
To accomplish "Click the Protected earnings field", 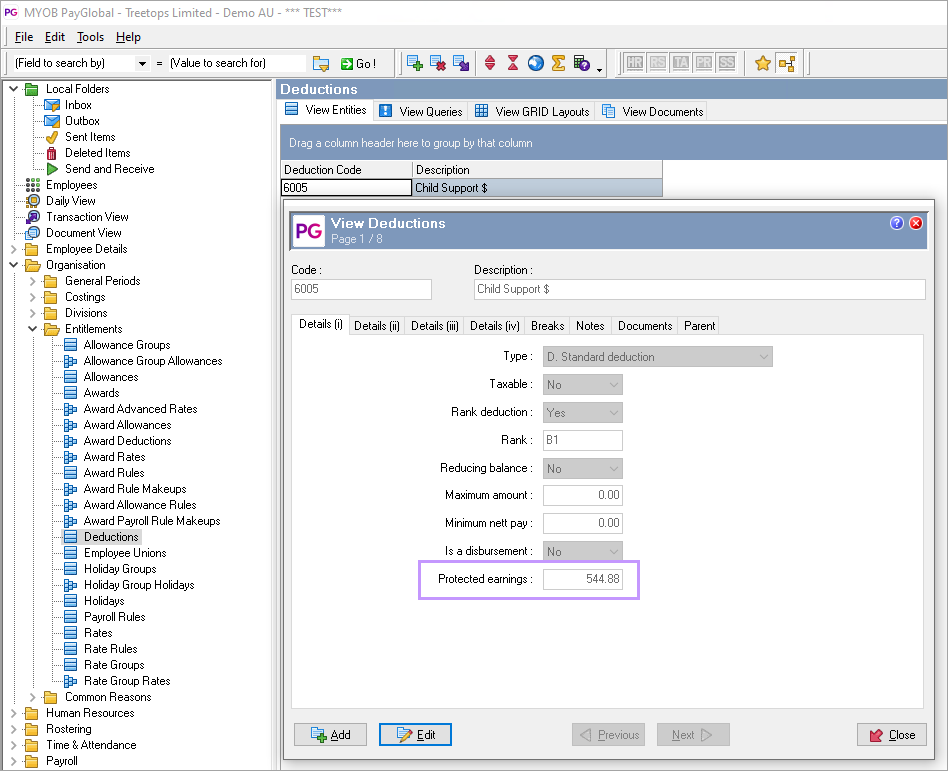I will coord(583,580).
